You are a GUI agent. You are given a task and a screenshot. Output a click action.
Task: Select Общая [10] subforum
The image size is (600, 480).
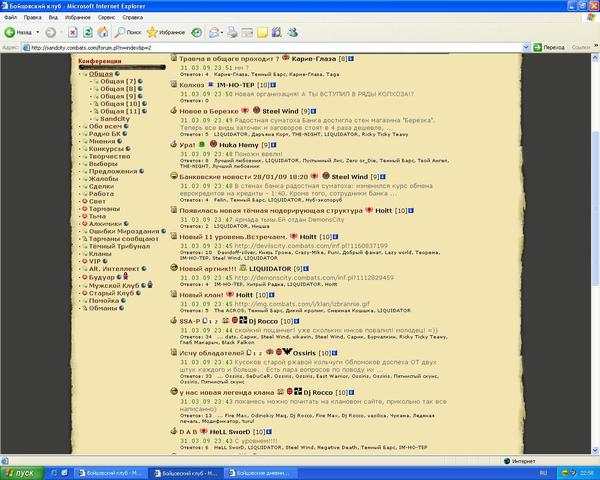pos(120,104)
